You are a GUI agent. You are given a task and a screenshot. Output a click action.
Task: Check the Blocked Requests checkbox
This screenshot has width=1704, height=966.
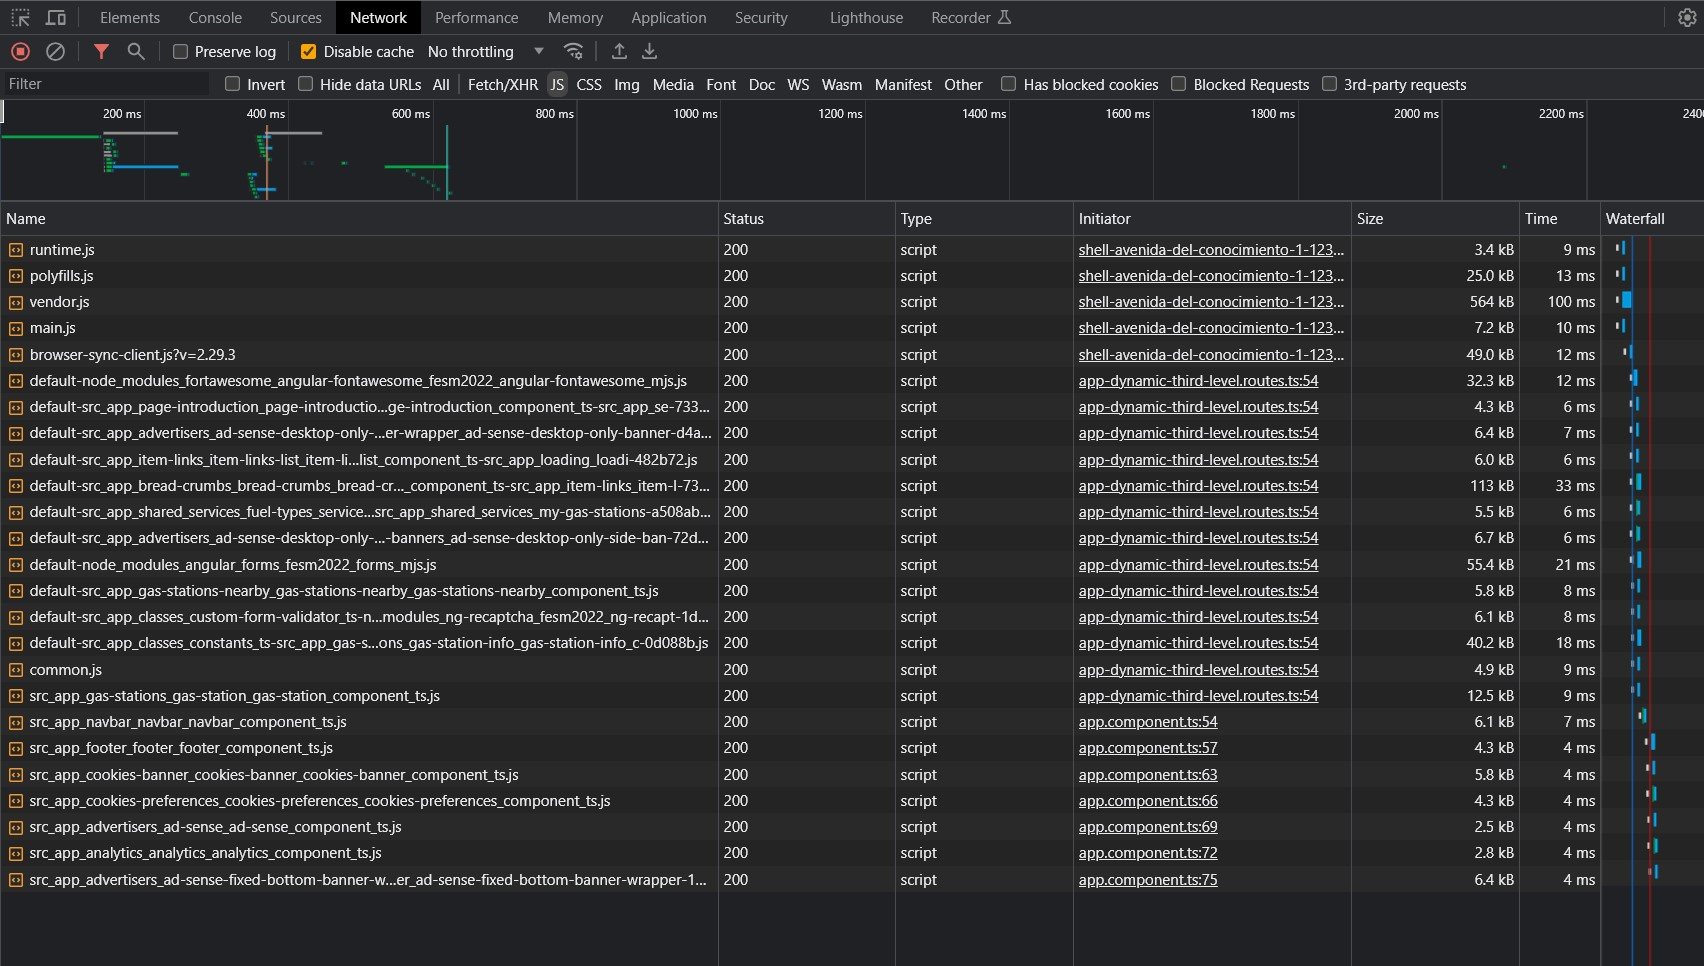(1178, 84)
